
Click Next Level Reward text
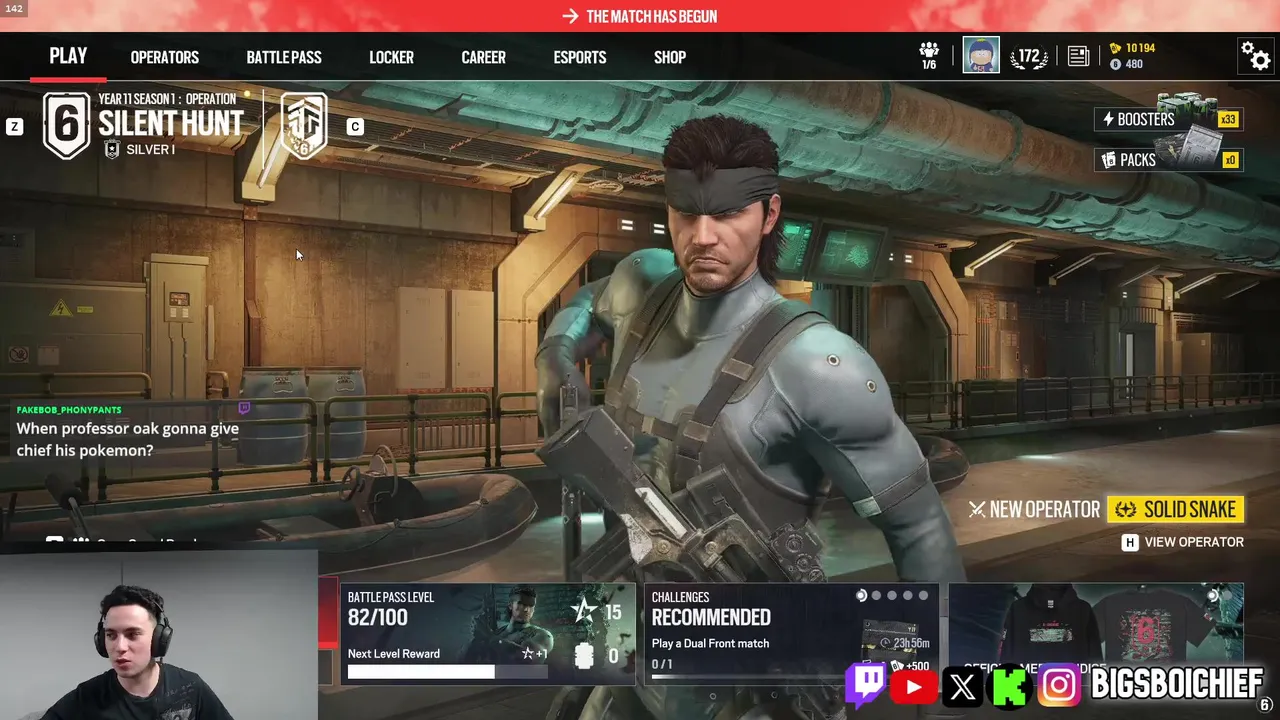(394, 654)
